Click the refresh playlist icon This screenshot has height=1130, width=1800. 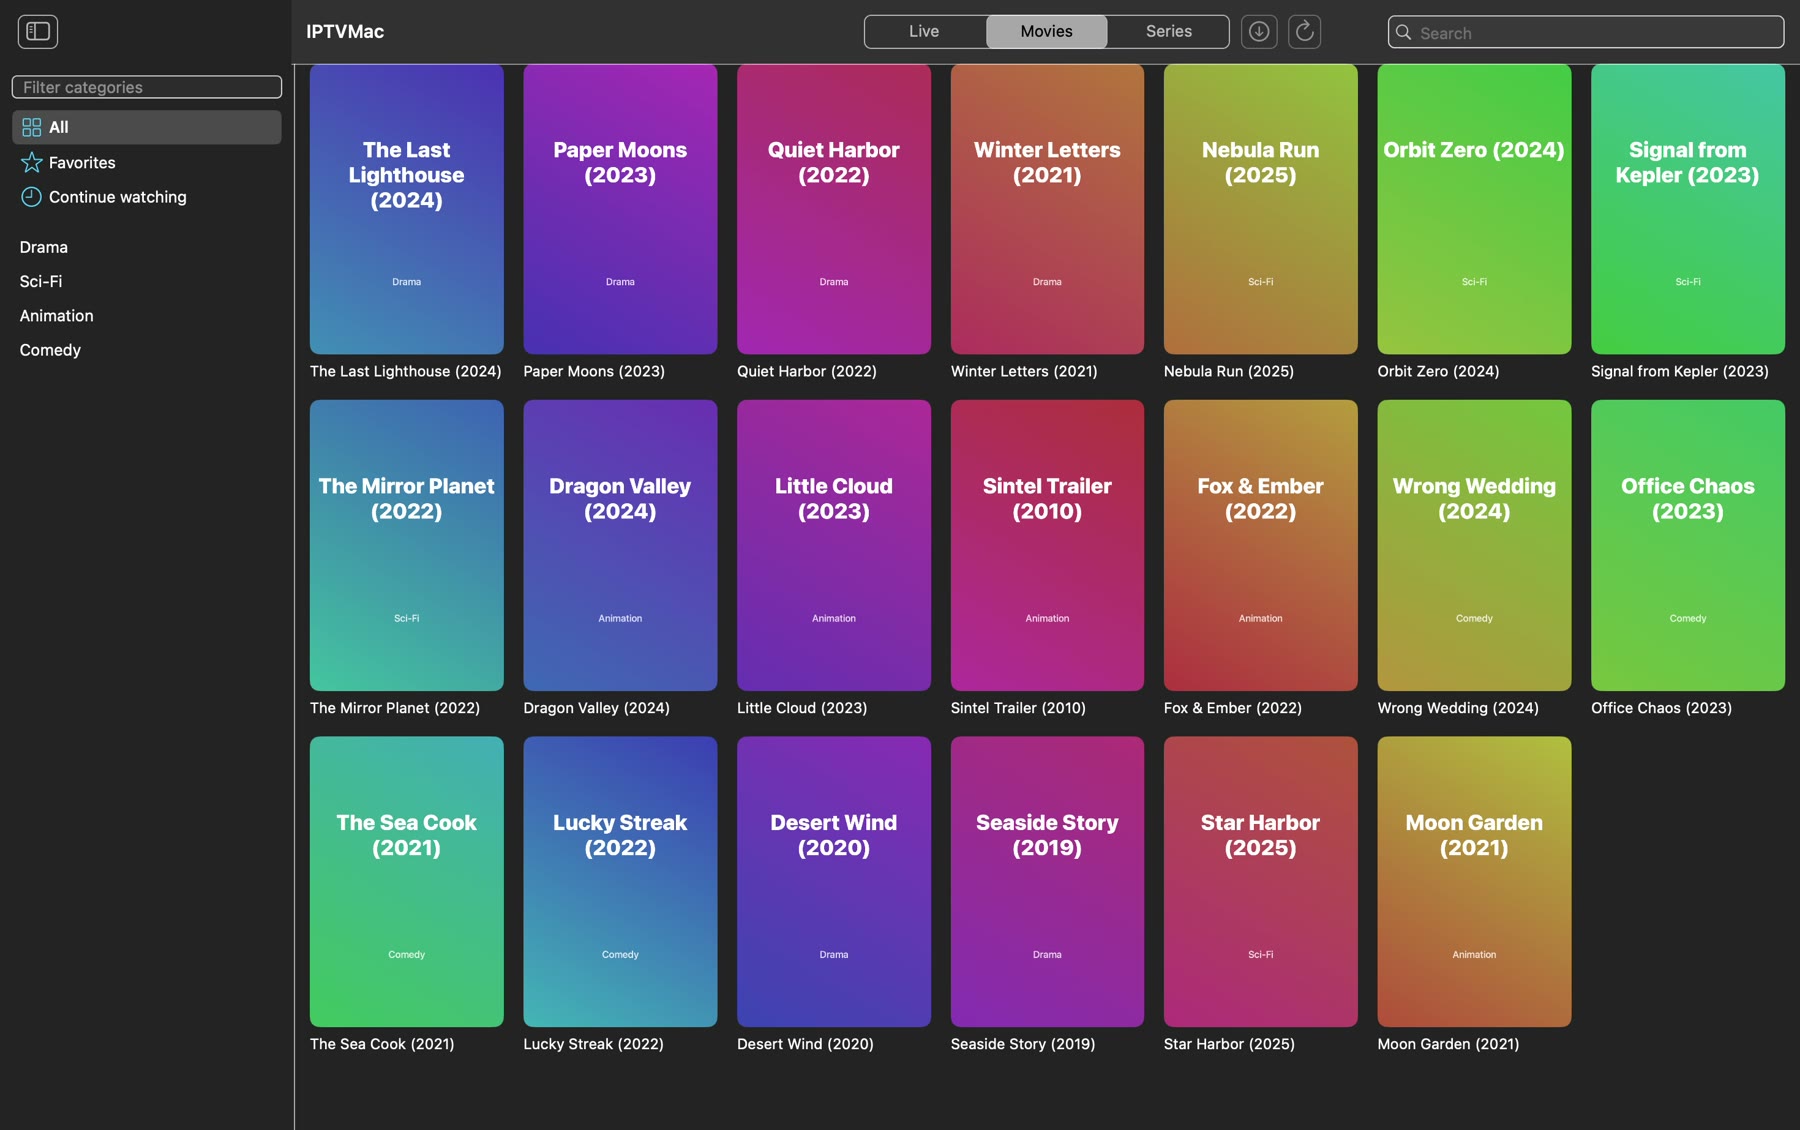(1304, 32)
